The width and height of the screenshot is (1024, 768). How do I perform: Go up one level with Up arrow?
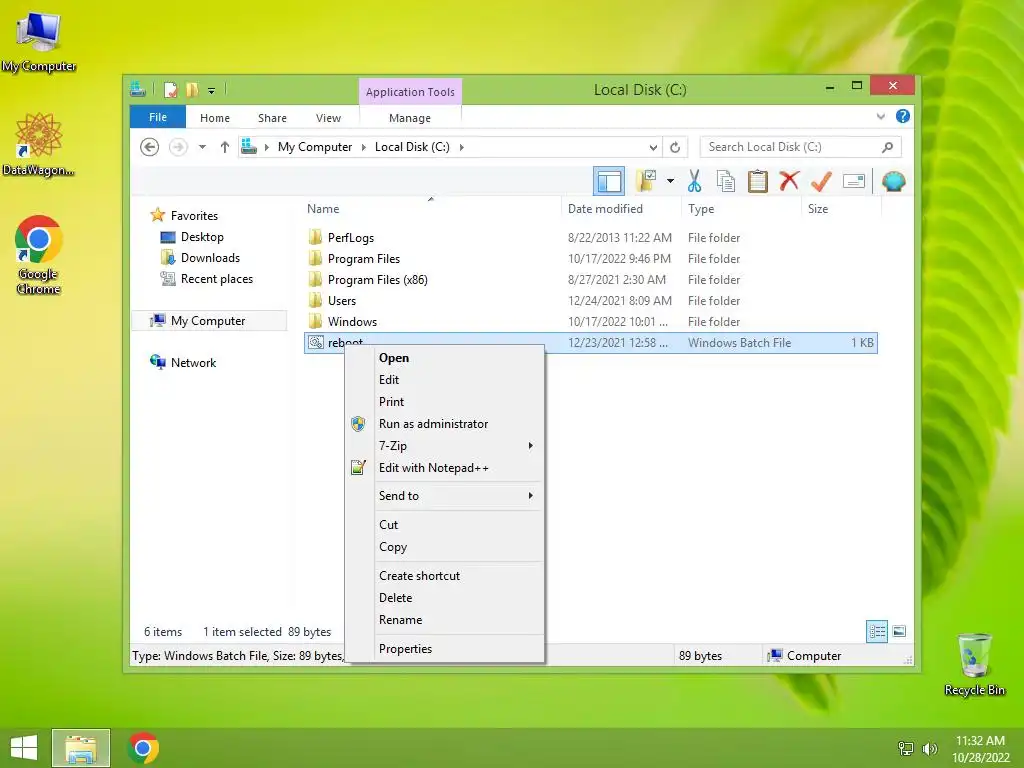(225, 147)
